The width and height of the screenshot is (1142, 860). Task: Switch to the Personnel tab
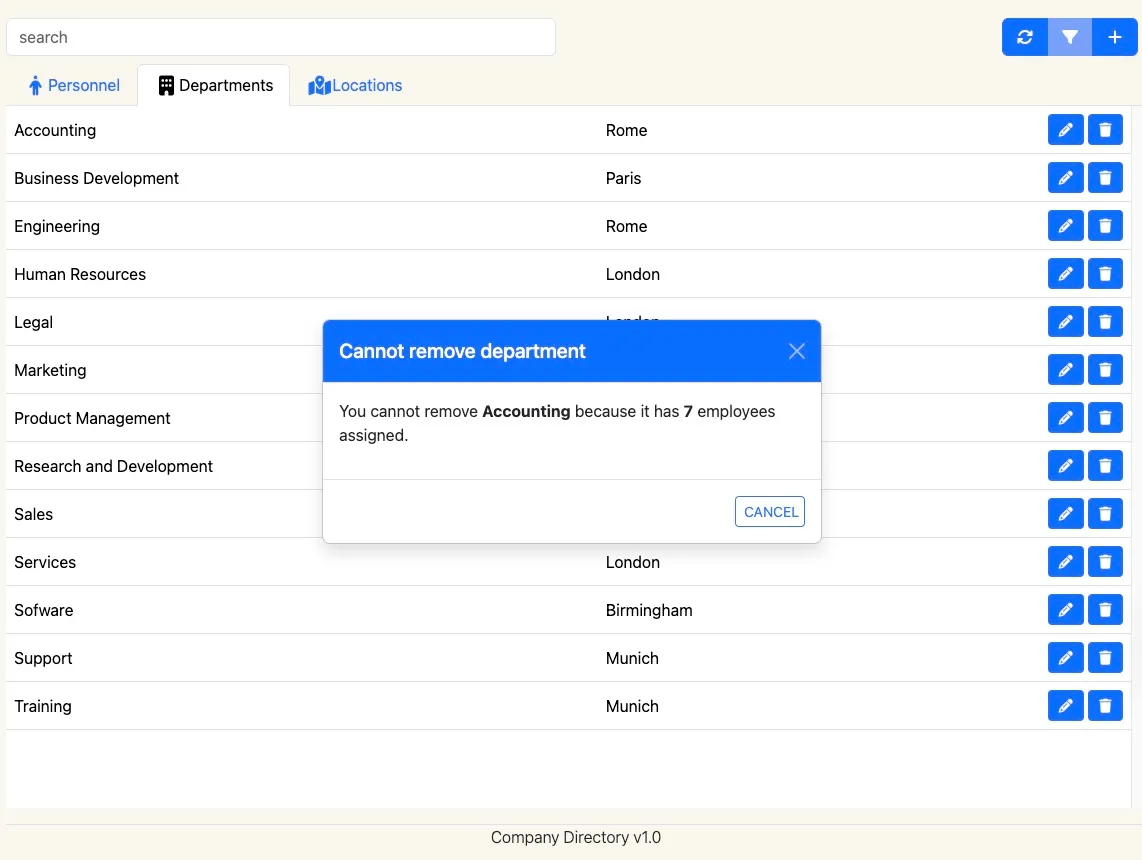point(74,86)
